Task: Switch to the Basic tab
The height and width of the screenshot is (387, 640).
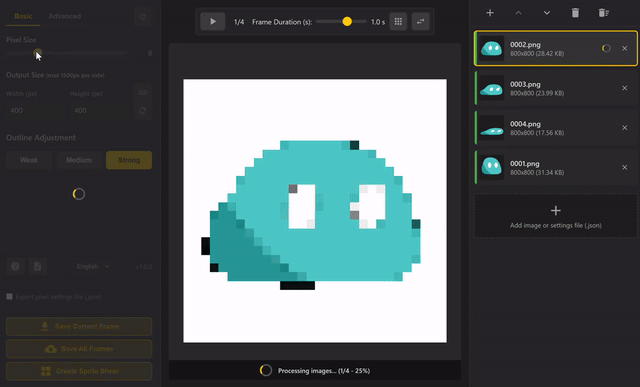Action: tap(23, 16)
